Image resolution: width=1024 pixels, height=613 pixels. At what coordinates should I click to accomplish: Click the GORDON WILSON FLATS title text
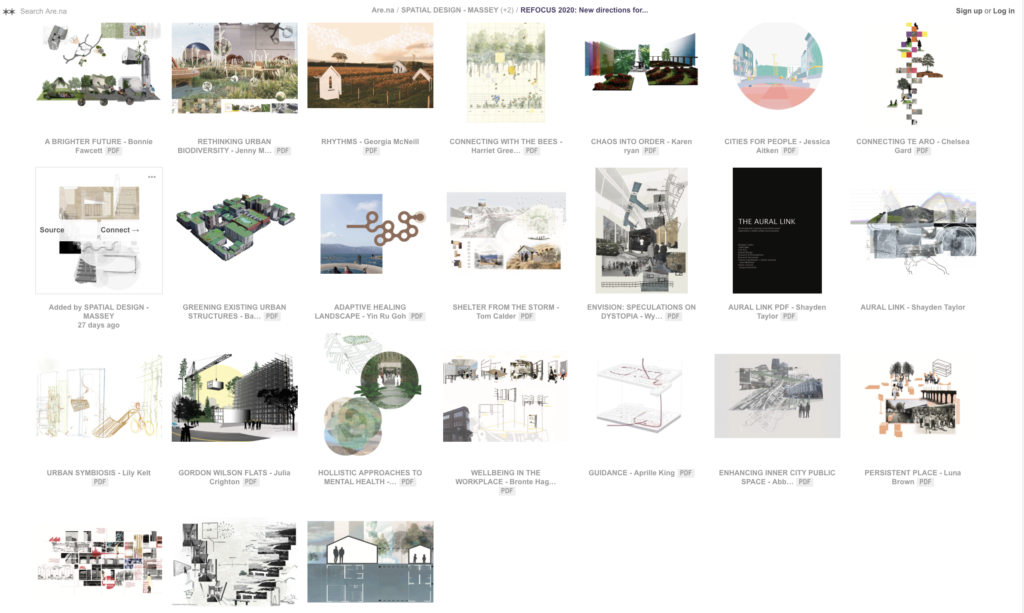click(234, 477)
